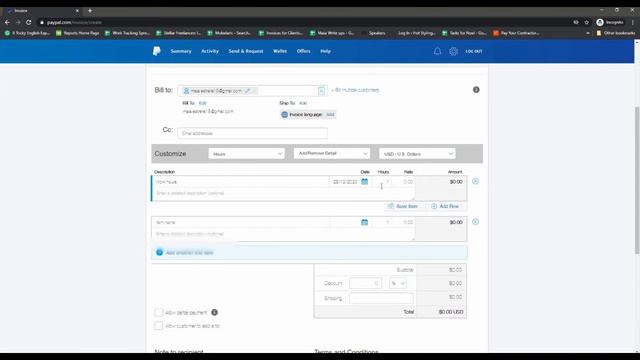The height and width of the screenshot is (360, 640).
Task: Open the USD - U.S. Dollars currency dropdown
Action: click(x=417, y=154)
